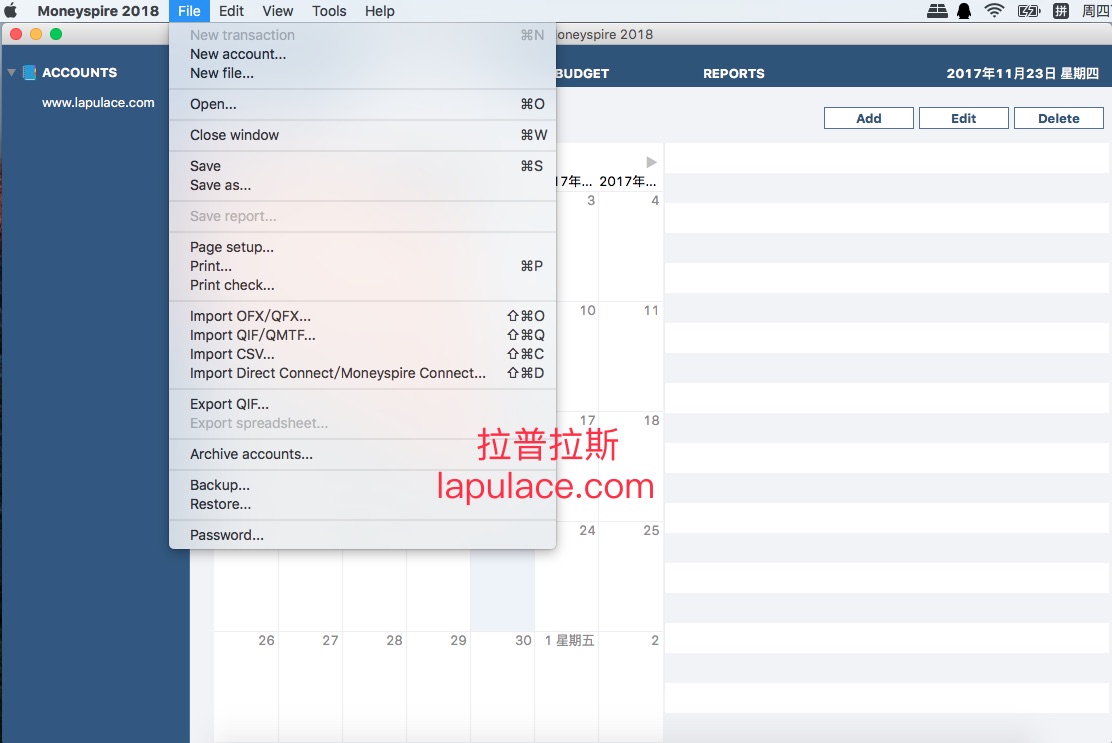Viewport: 1112px width, 743px height.
Task: Click the Edit button near Delete
Action: pyautogui.click(x=963, y=118)
